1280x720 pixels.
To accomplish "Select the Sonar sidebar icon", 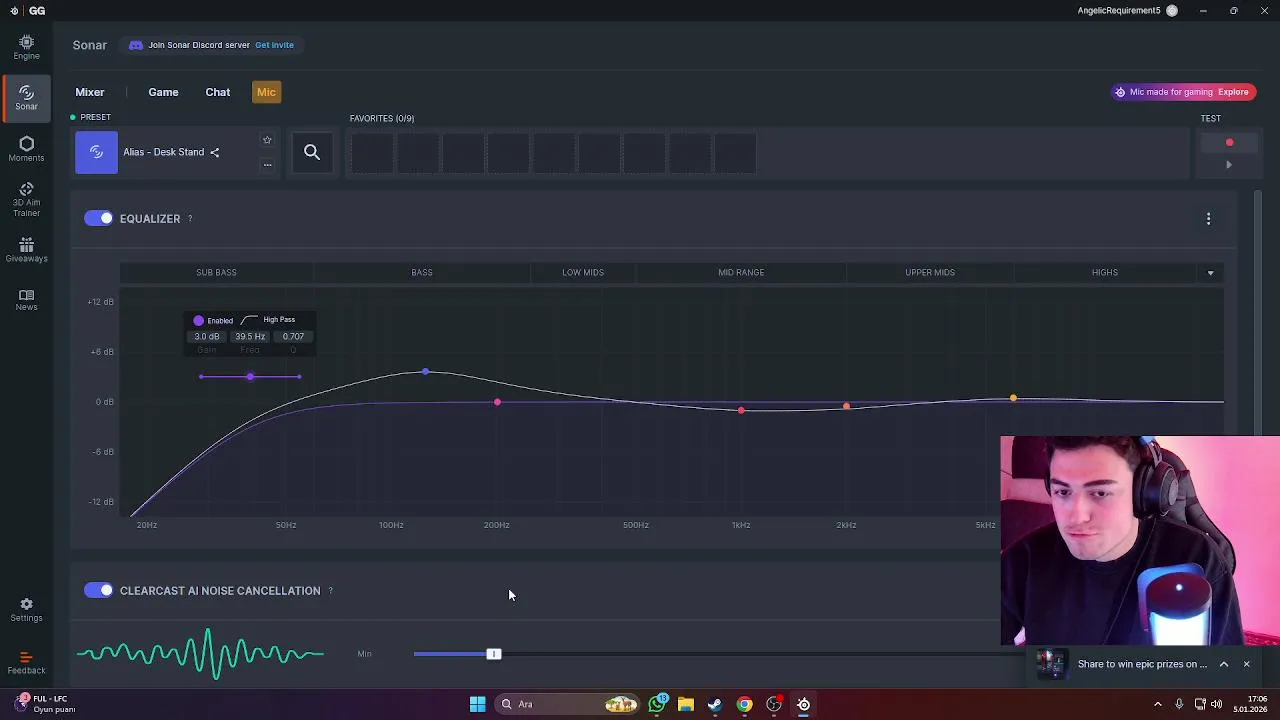I will pyautogui.click(x=26, y=97).
